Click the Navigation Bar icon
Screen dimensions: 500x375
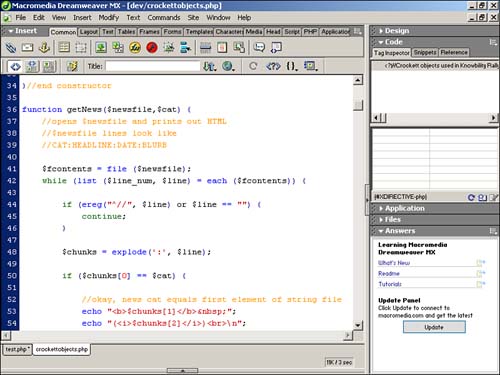coord(185,48)
